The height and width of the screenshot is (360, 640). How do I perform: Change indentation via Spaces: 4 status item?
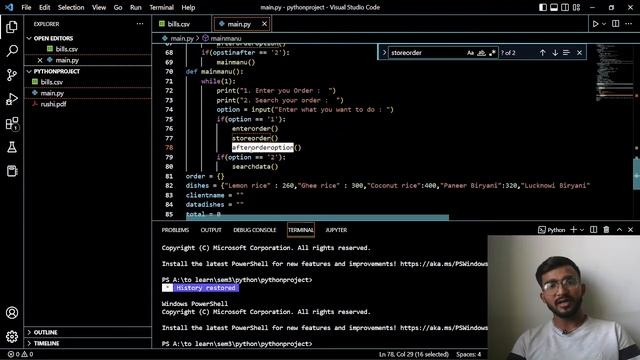coord(469,354)
